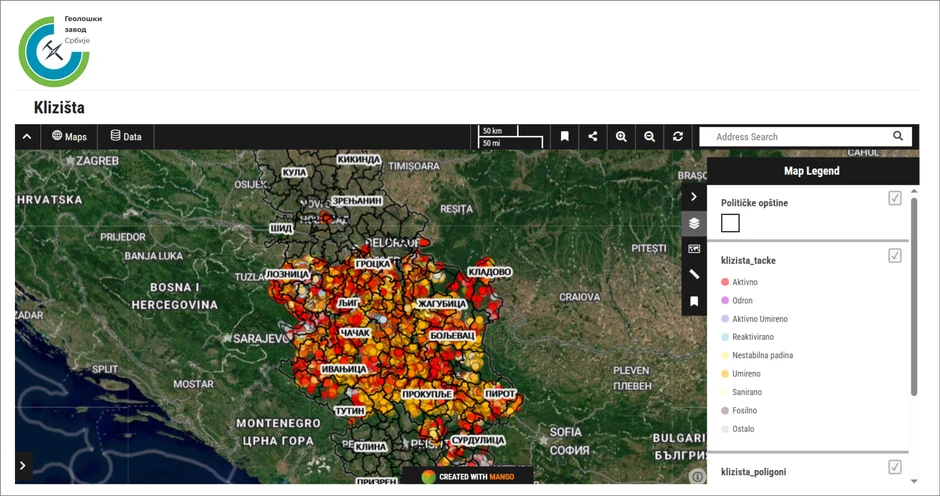940x496 pixels.
Task: Toggle the klizista_tacke layer checkbox
Action: [894, 255]
